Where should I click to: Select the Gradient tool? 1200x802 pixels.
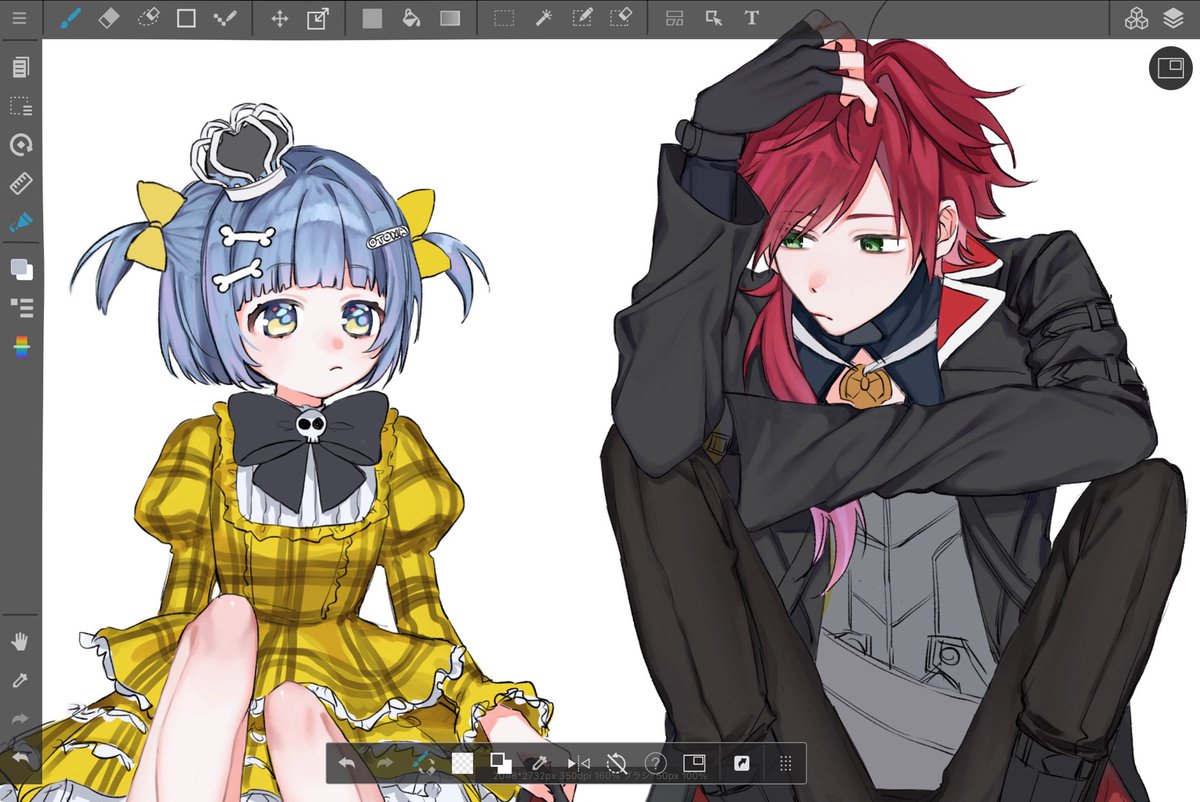click(450, 18)
